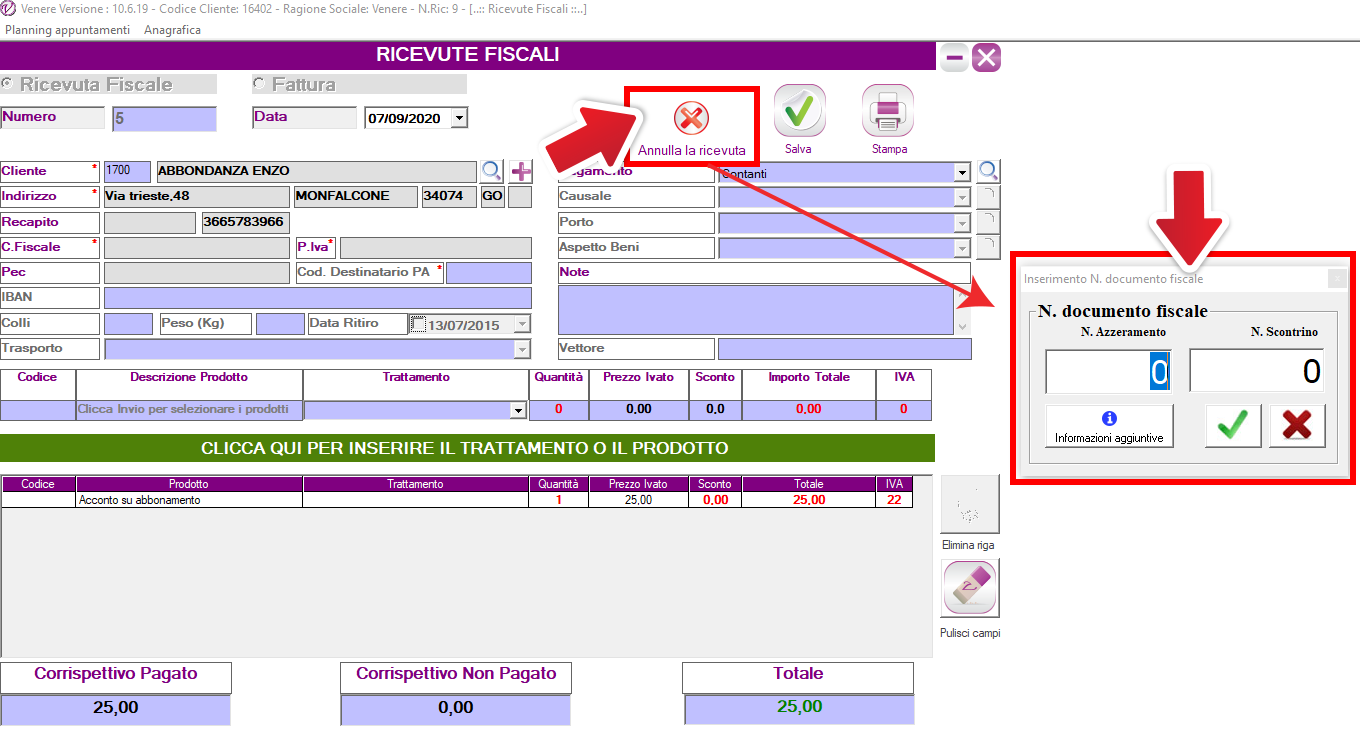Open the Trattamento dropdown in entry row
Image resolution: width=1360 pixels, height=740 pixels.
518,410
